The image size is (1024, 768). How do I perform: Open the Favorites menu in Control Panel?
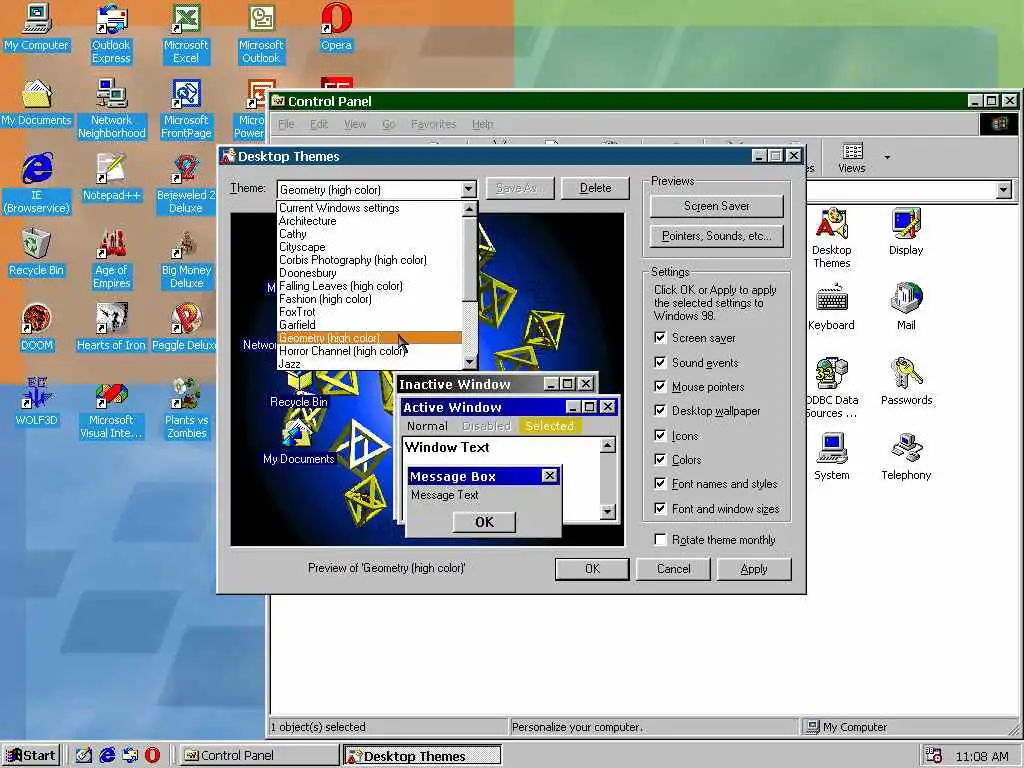[433, 124]
